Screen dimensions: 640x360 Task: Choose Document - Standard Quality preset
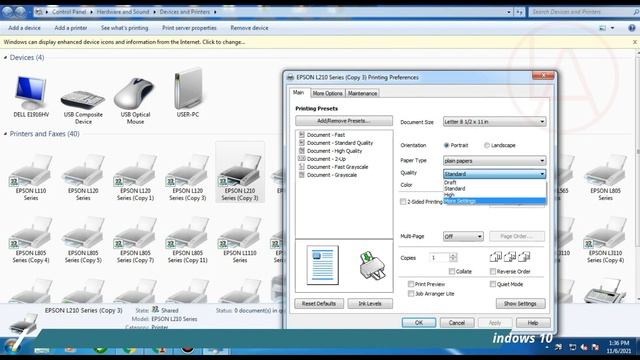[340, 143]
